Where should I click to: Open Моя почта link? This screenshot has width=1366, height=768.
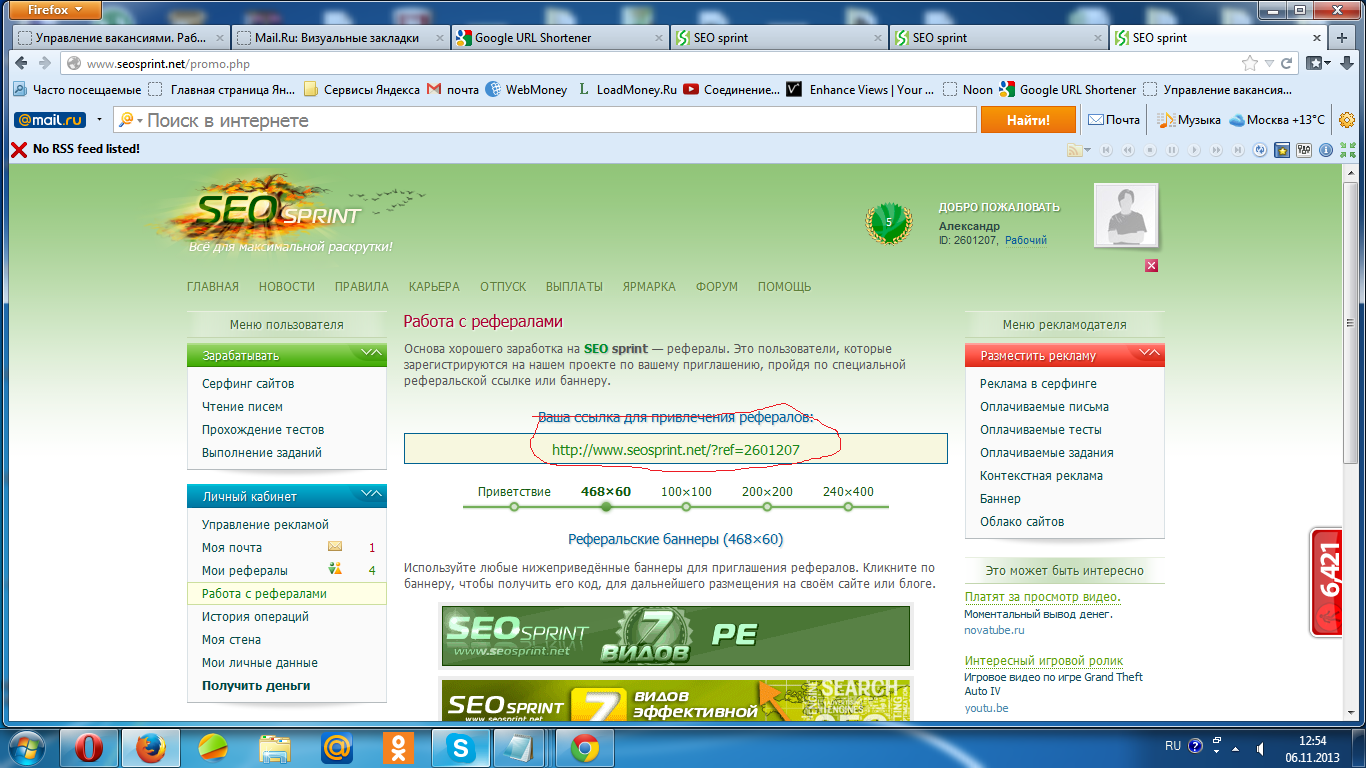coord(232,547)
